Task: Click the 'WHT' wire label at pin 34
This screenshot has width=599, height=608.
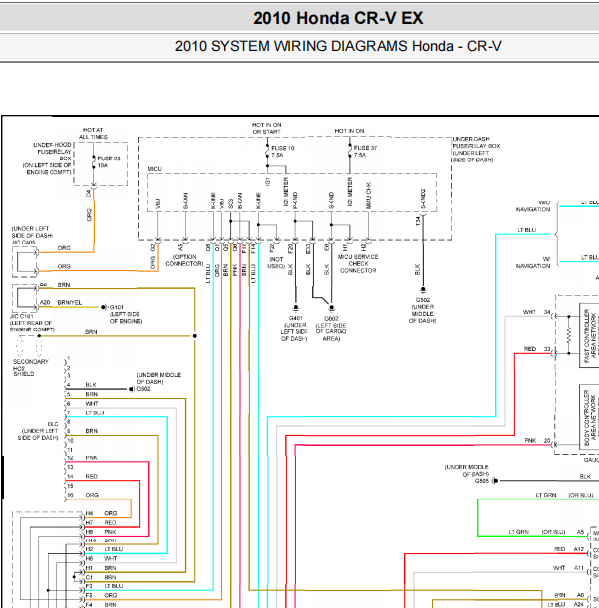Action: [x=529, y=312]
